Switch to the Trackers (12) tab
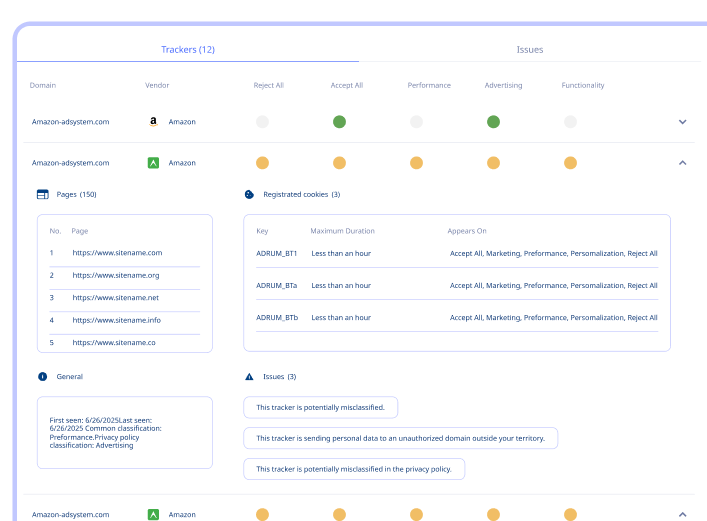Image resolution: width=707 pixels, height=521 pixels. (188, 49)
